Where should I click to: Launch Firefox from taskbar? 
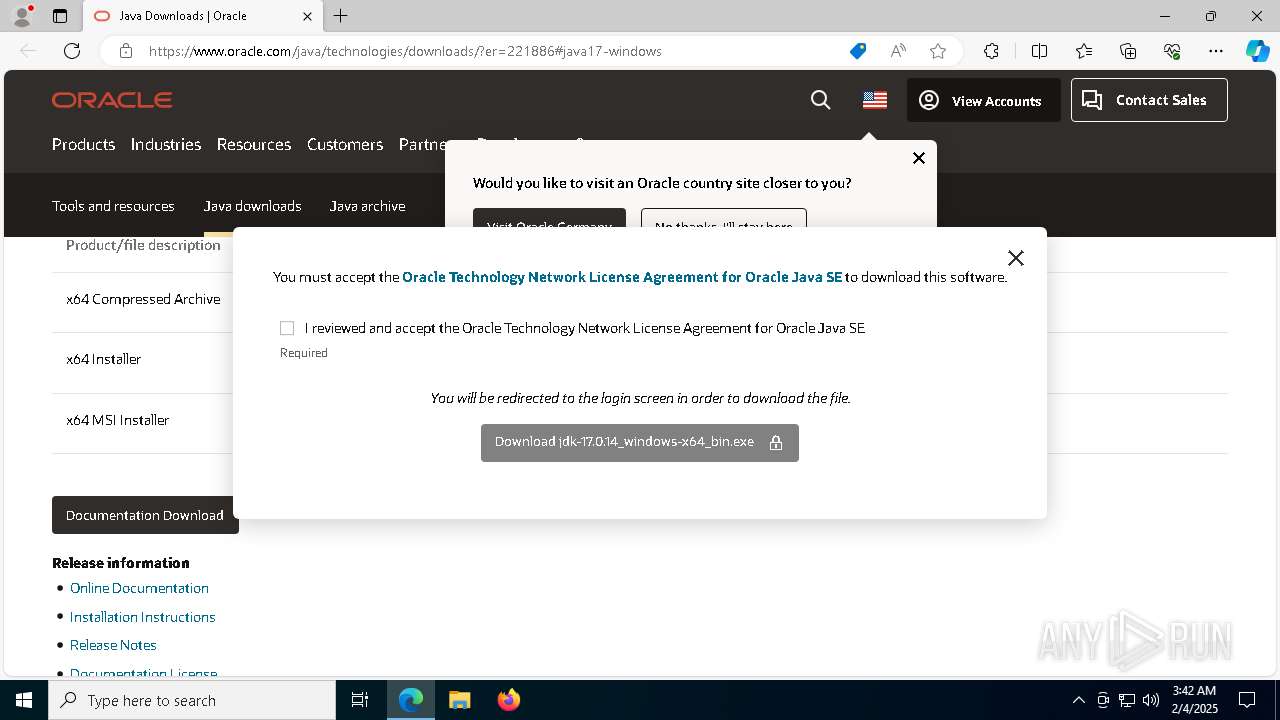click(508, 700)
